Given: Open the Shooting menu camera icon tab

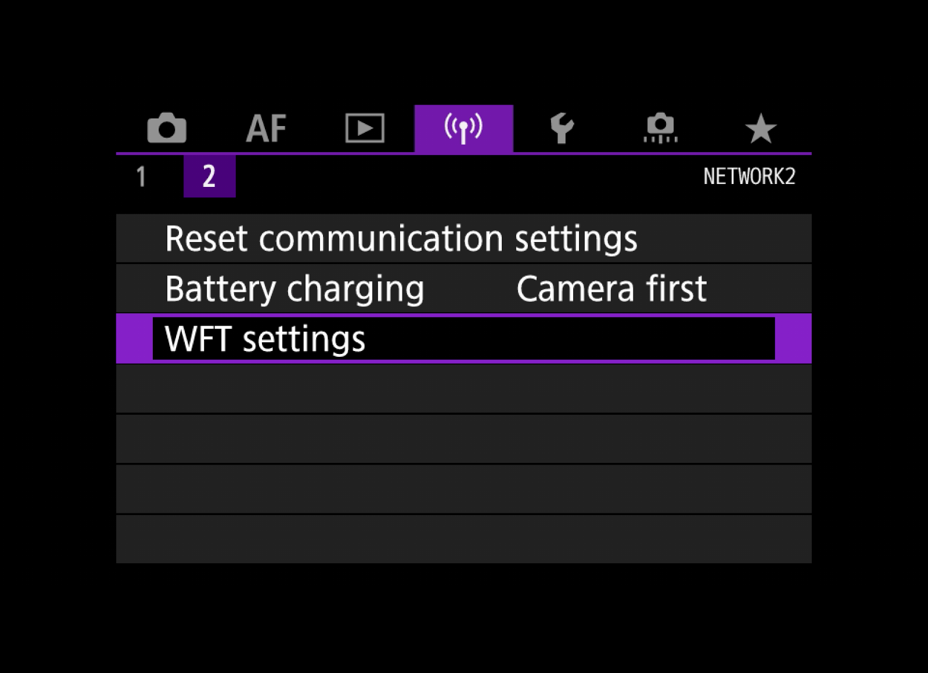Looking at the screenshot, I should [x=167, y=128].
